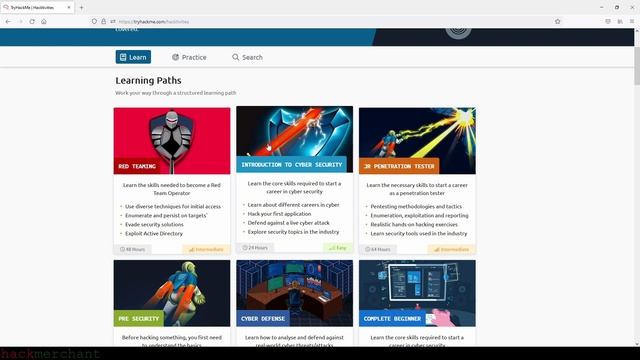Open the browser hamburger menu
Screen dimensions: 640x360
(x=632, y=21)
